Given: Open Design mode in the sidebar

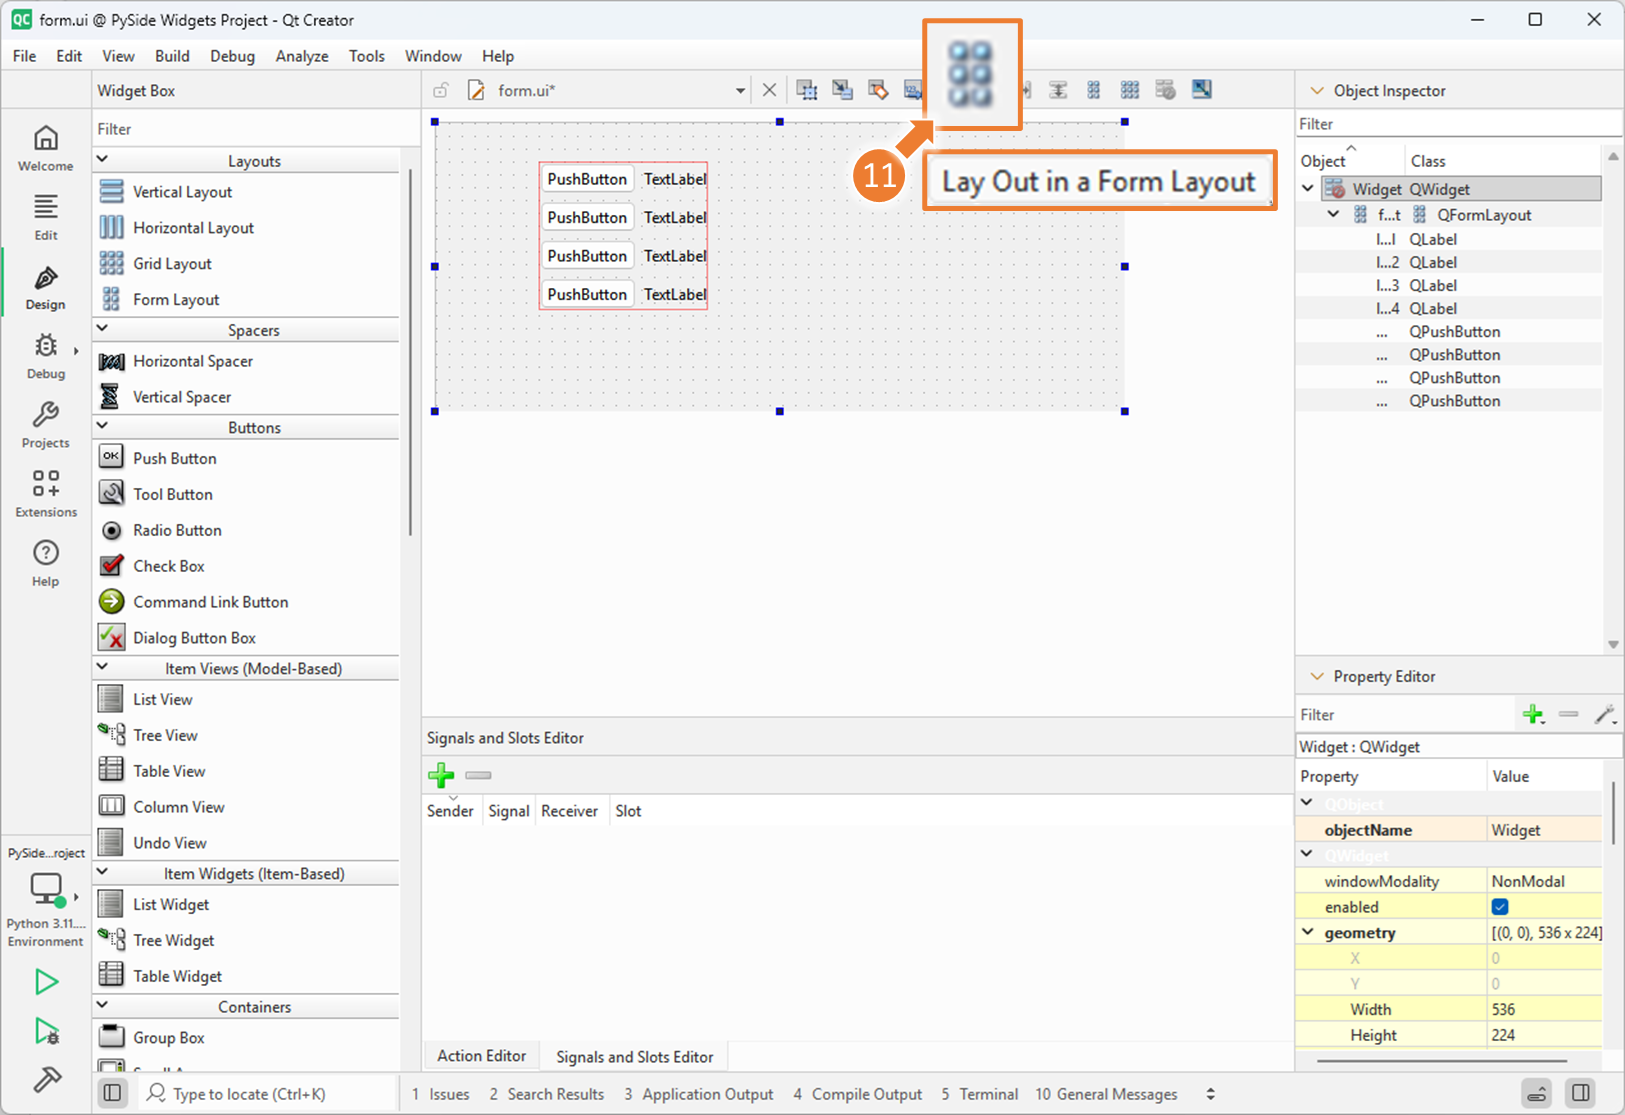Looking at the screenshot, I should point(46,287).
